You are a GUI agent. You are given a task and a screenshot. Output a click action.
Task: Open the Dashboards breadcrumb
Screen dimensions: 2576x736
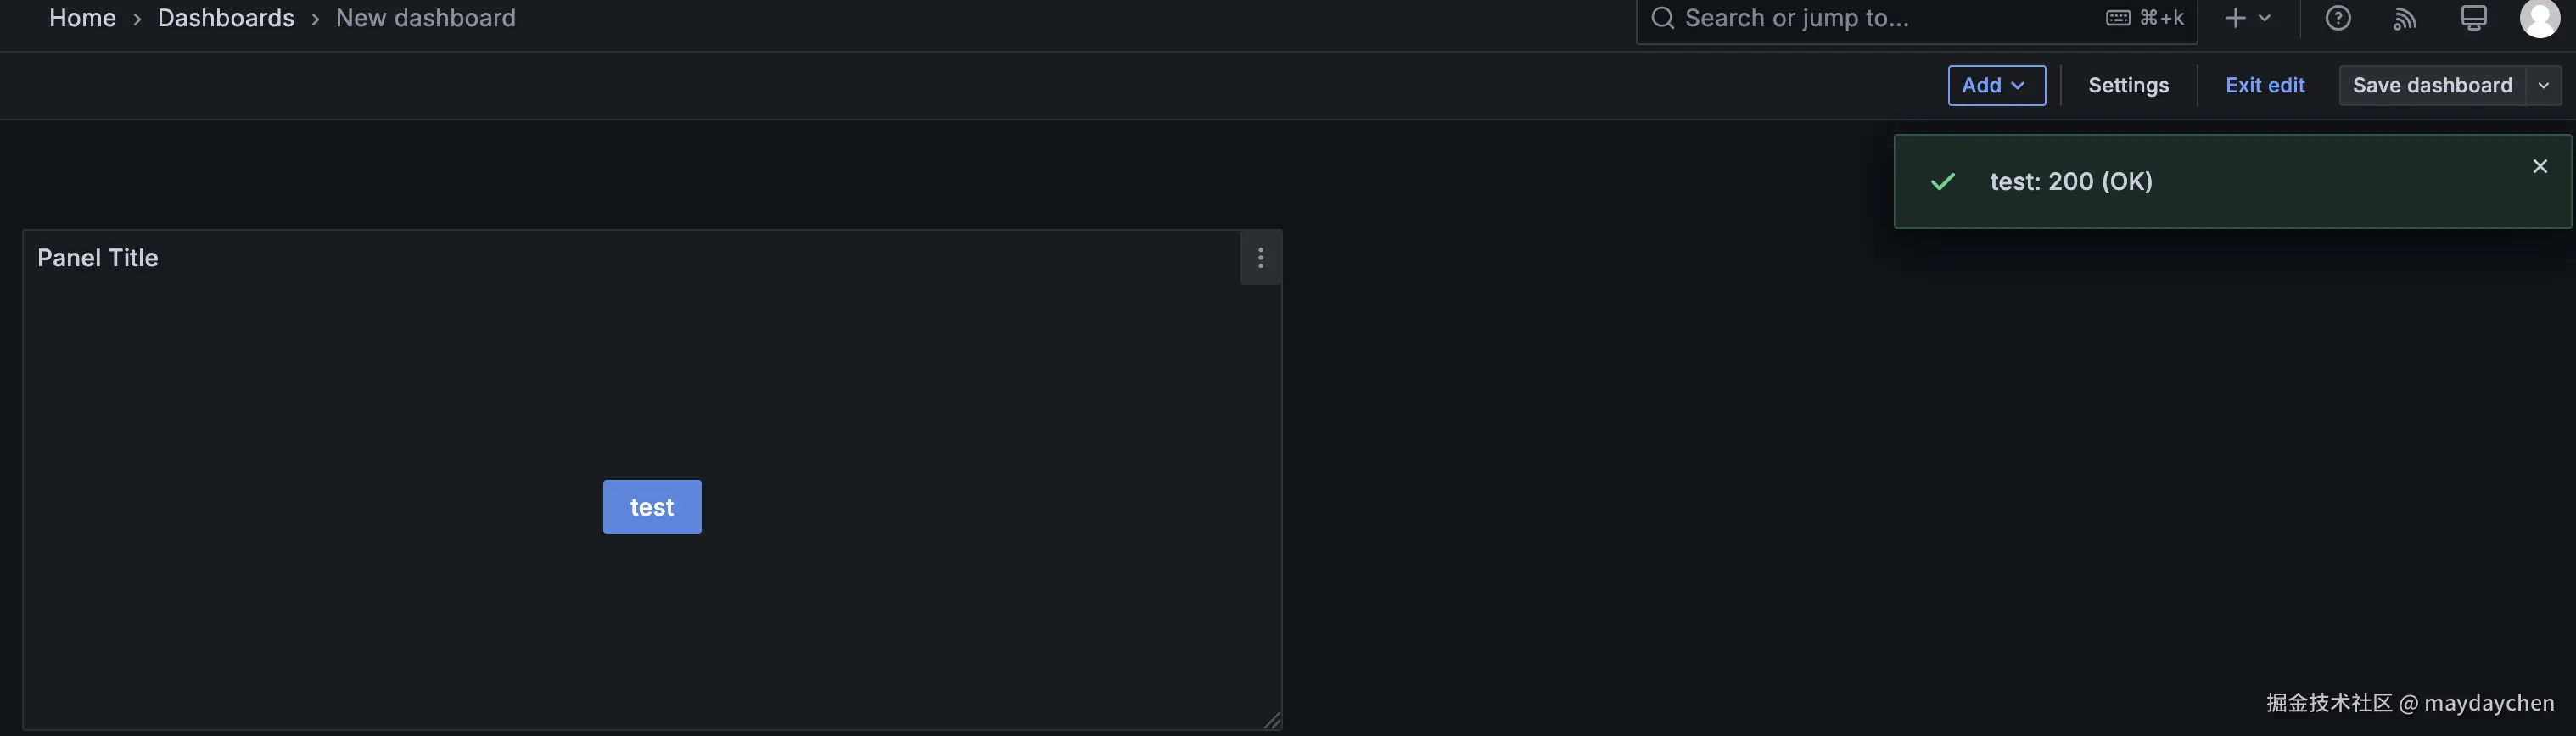[x=226, y=17]
